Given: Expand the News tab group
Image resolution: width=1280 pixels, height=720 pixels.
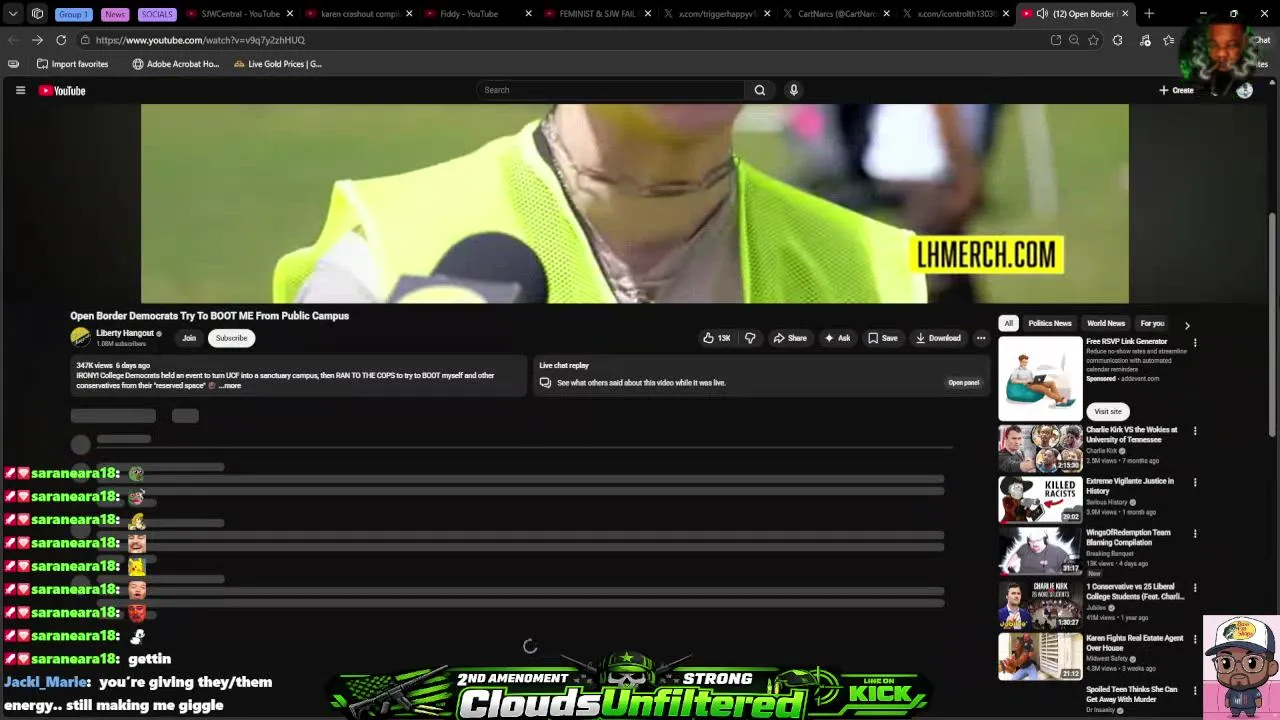Looking at the screenshot, I should click(115, 14).
